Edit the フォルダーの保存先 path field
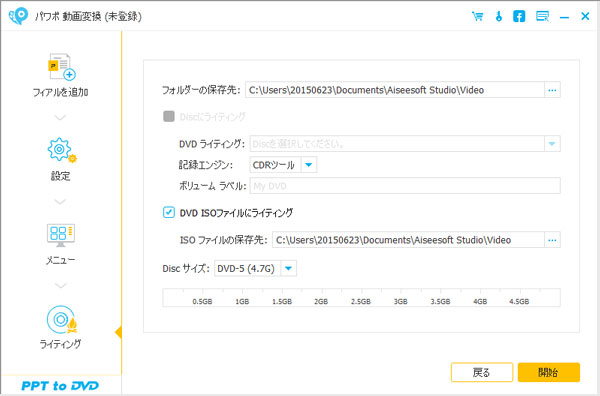 tap(395, 90)
